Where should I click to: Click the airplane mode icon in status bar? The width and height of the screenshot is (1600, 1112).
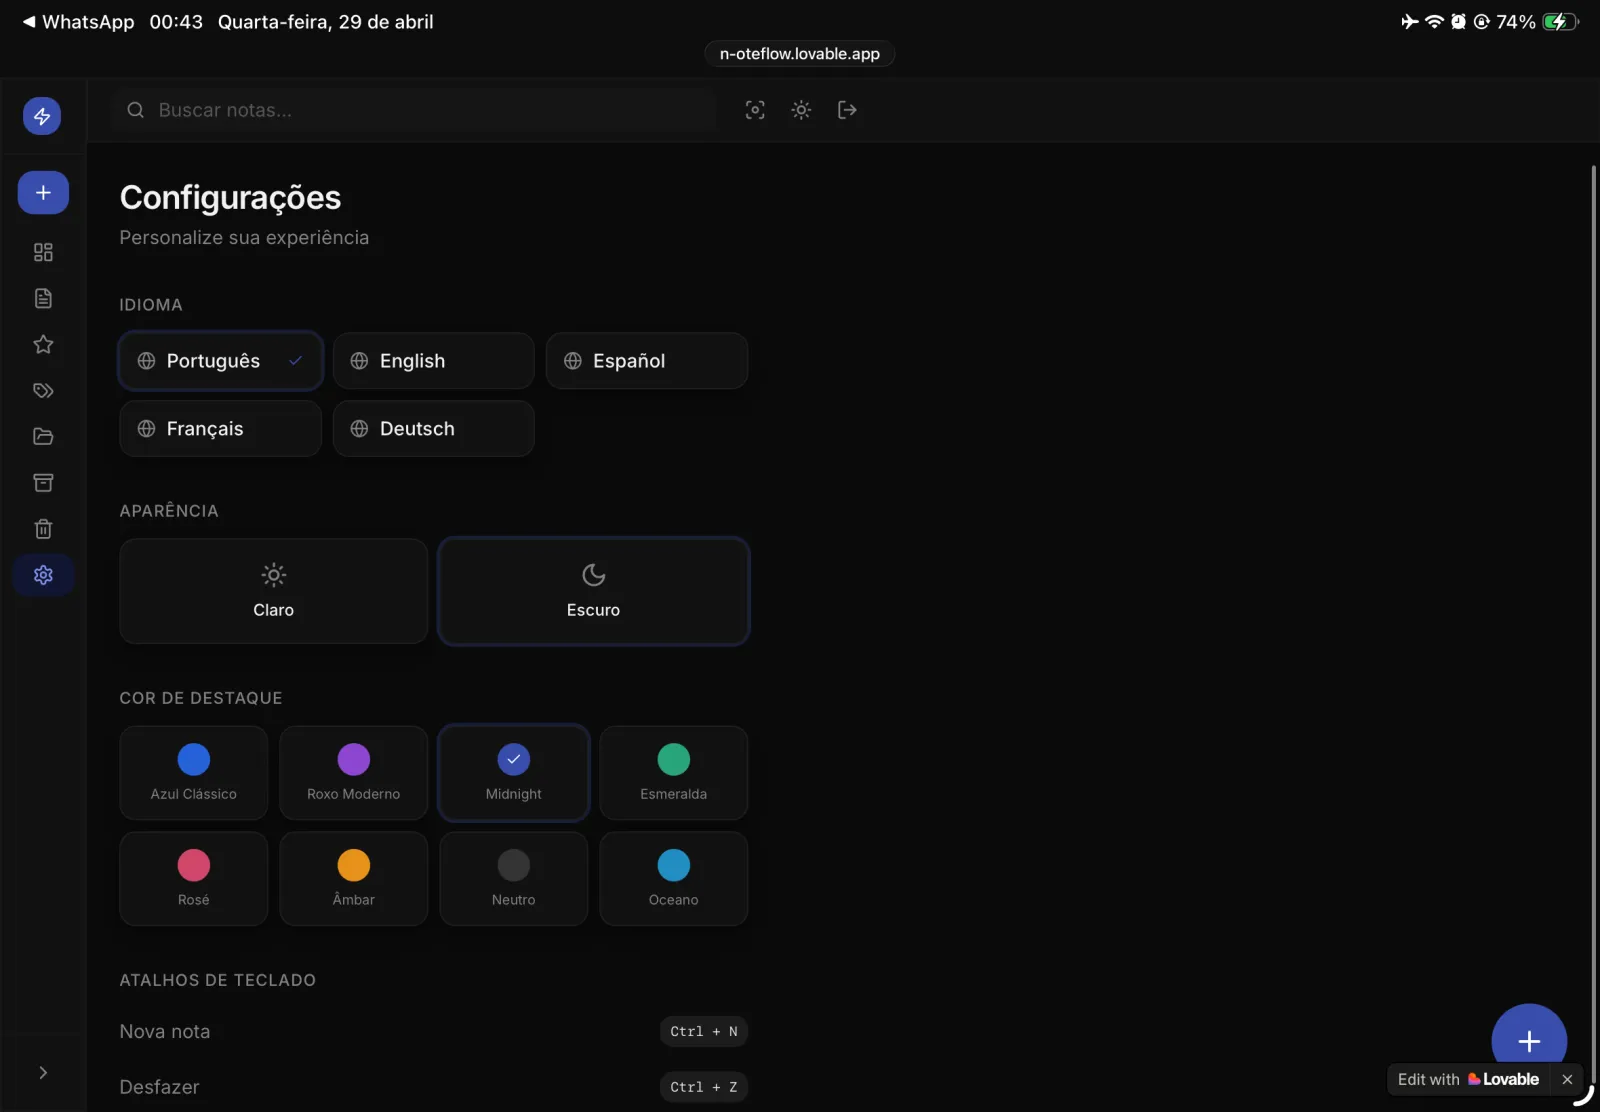pos(1410,22)
